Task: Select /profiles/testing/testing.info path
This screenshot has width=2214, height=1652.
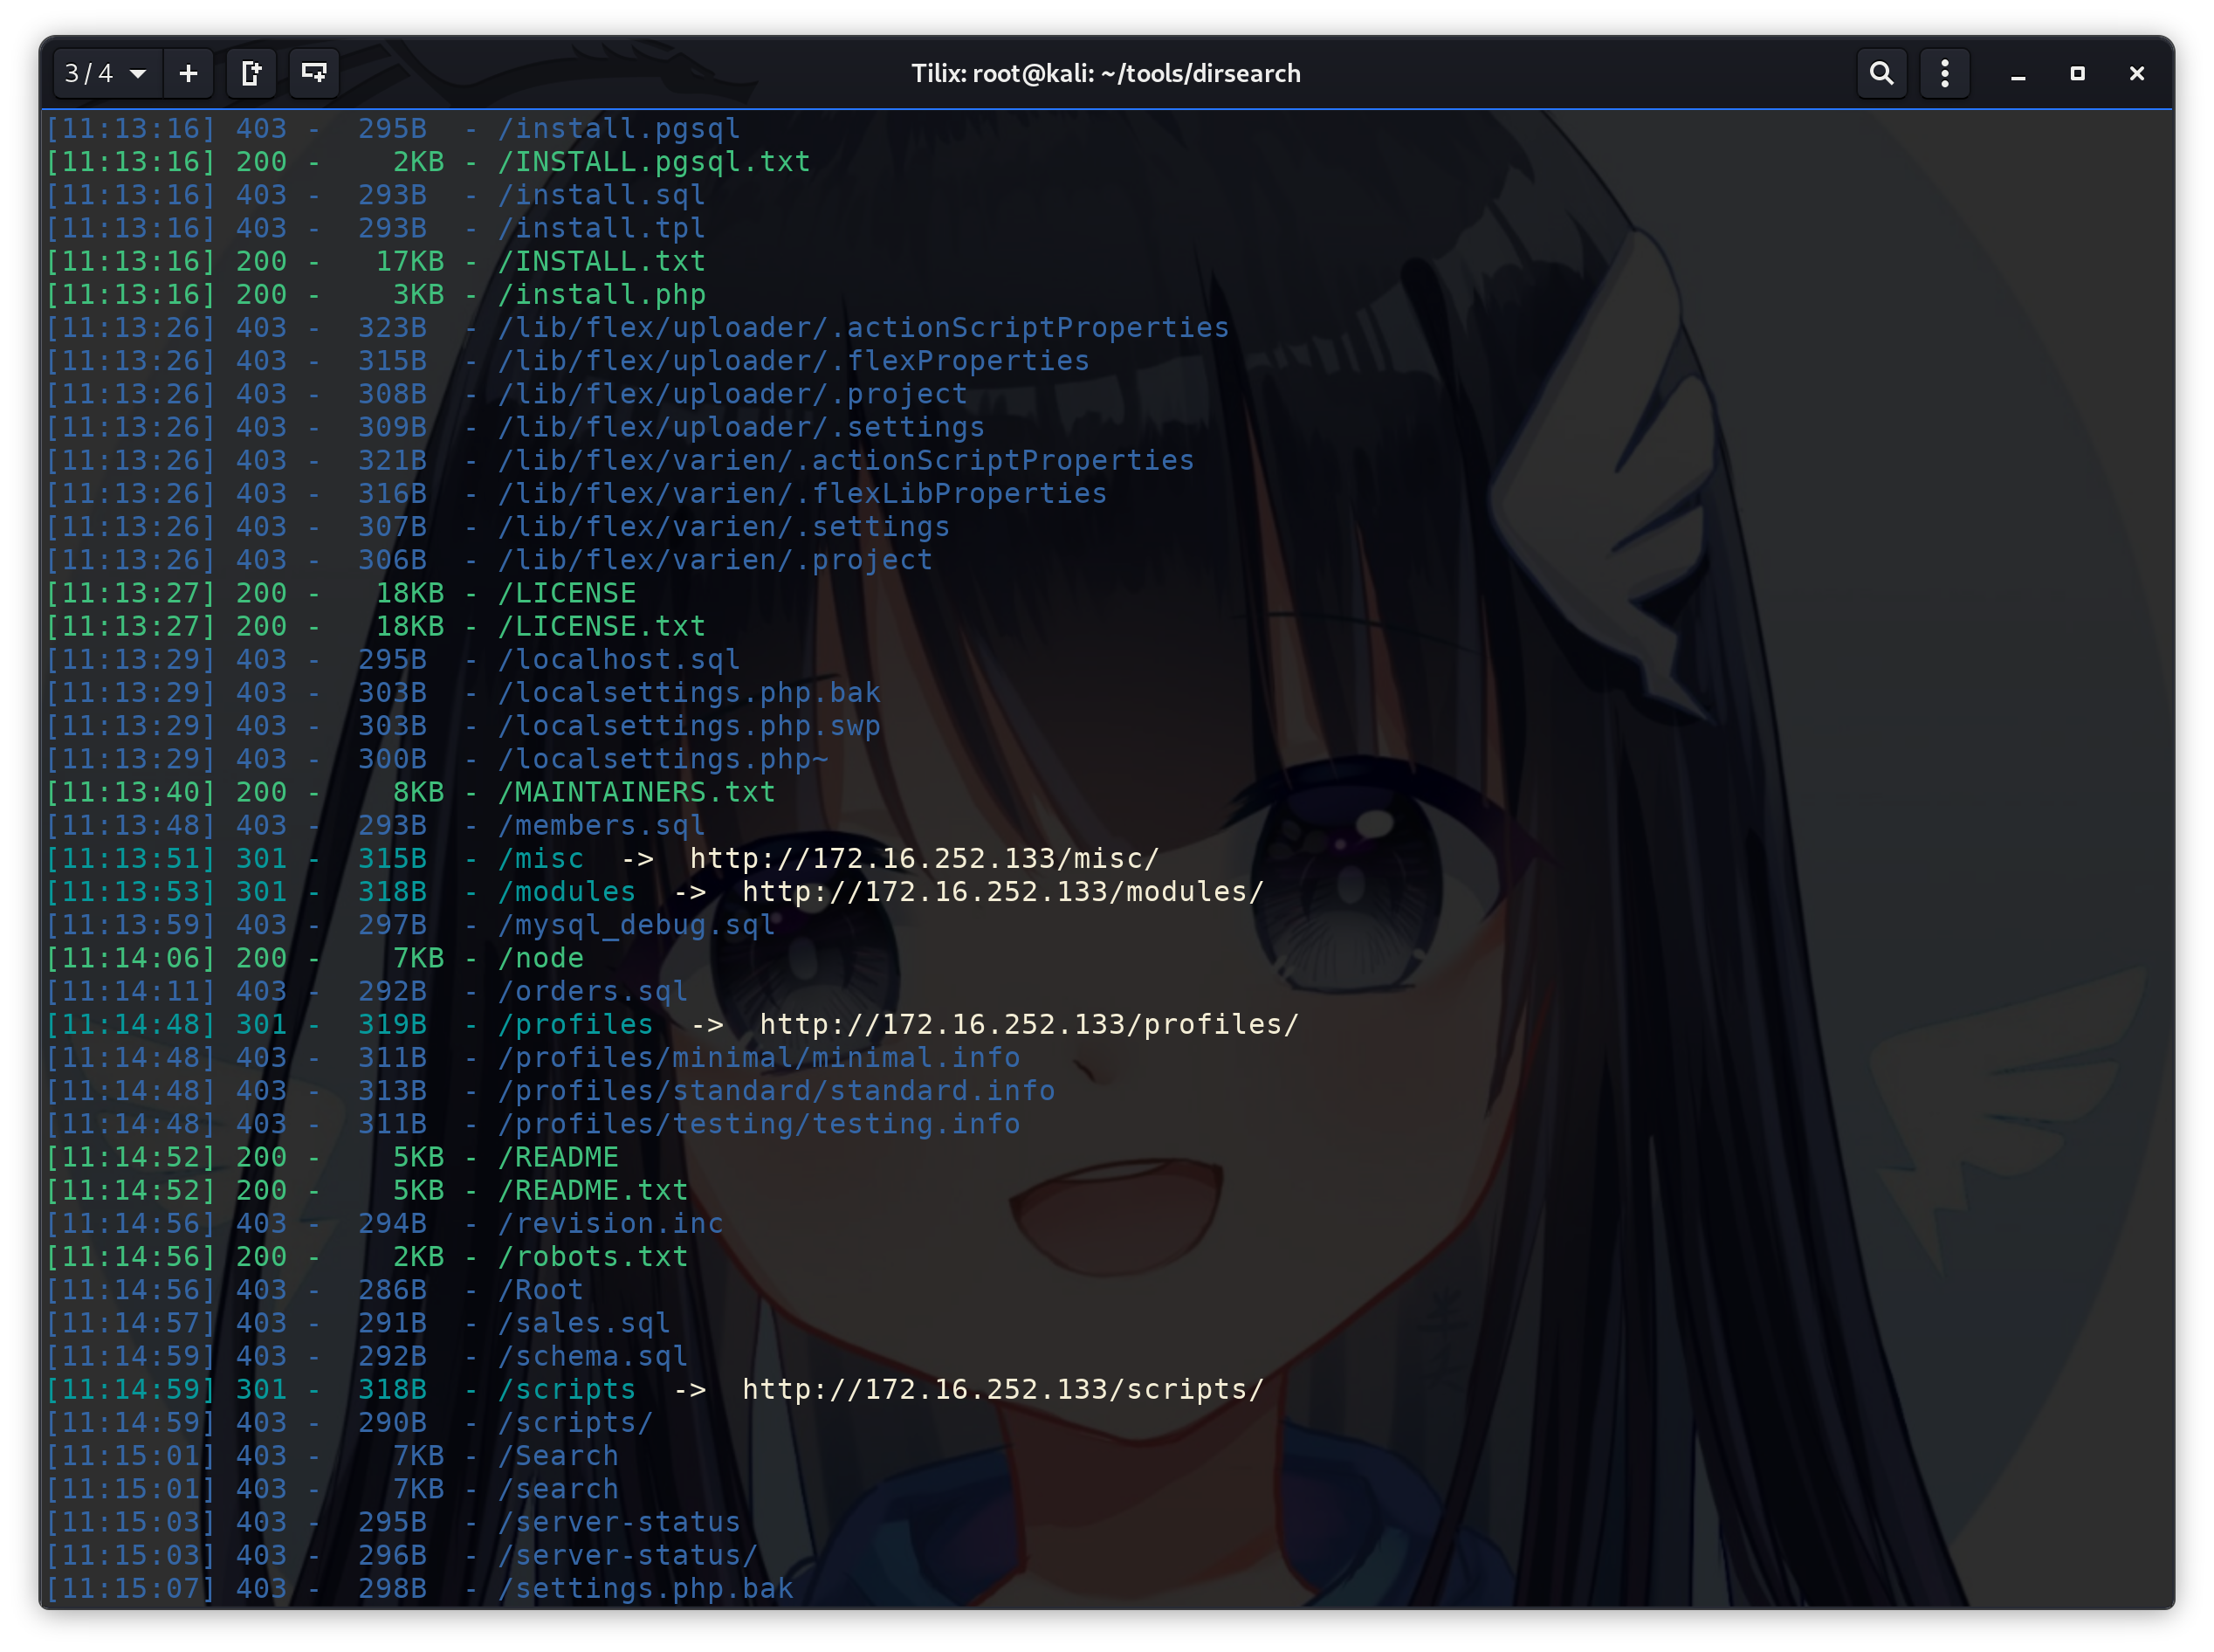Action: tap(758, 1124)
